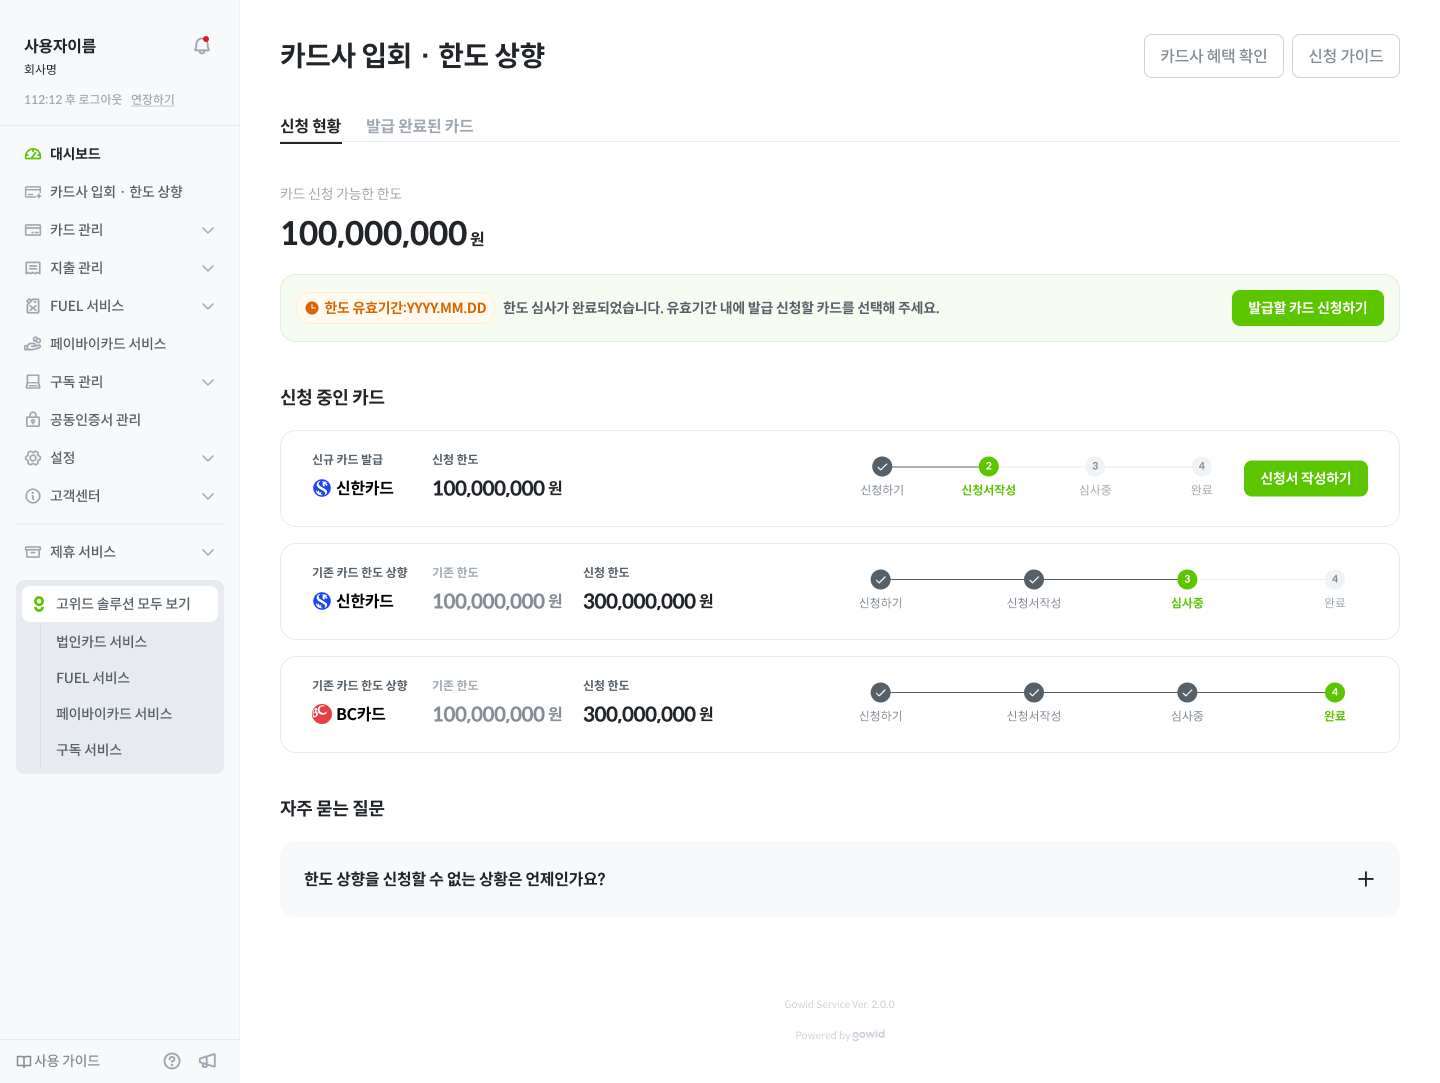Click the 연장하기 session link
The width and height of the screenshot is (1440, 1083).
click(x=153, y=100)
